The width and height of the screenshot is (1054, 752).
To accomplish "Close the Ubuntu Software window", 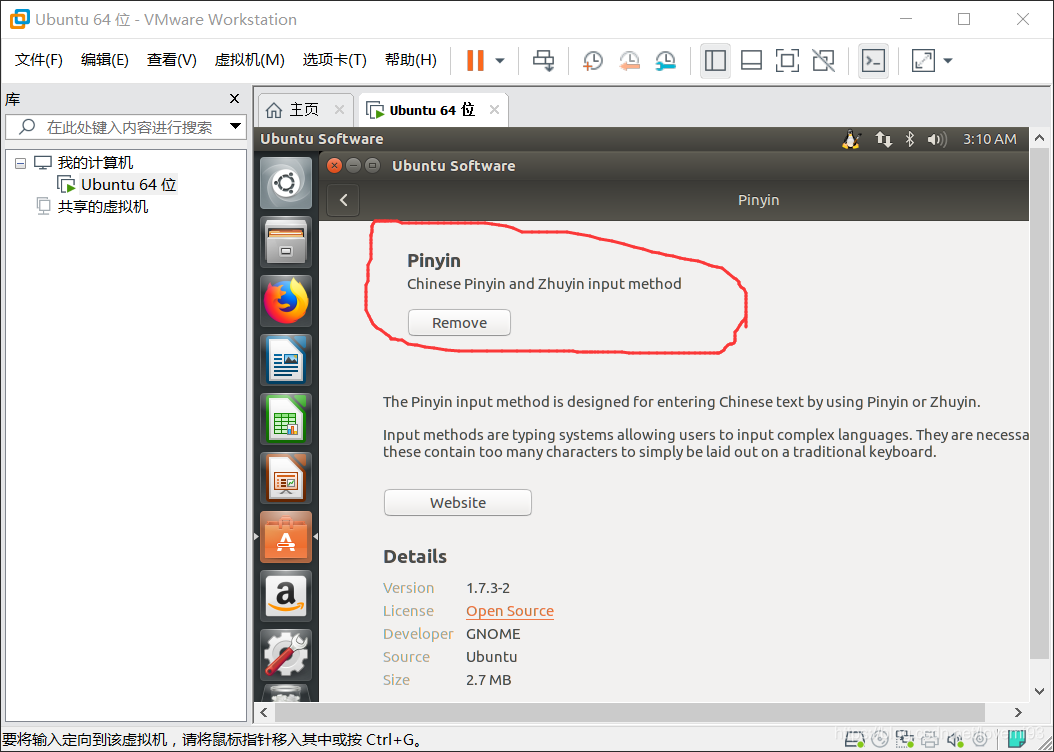I will [334, 165].
